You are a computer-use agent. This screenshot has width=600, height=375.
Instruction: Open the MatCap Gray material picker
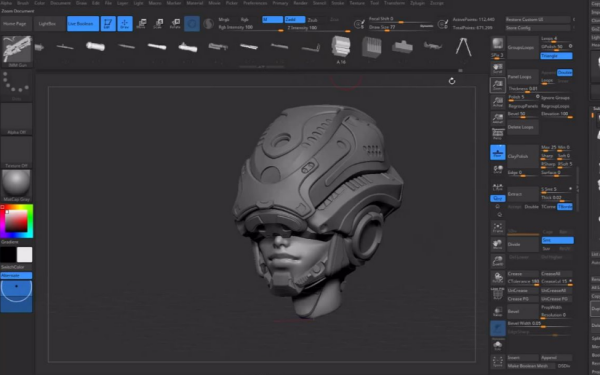tap(16, 186)
